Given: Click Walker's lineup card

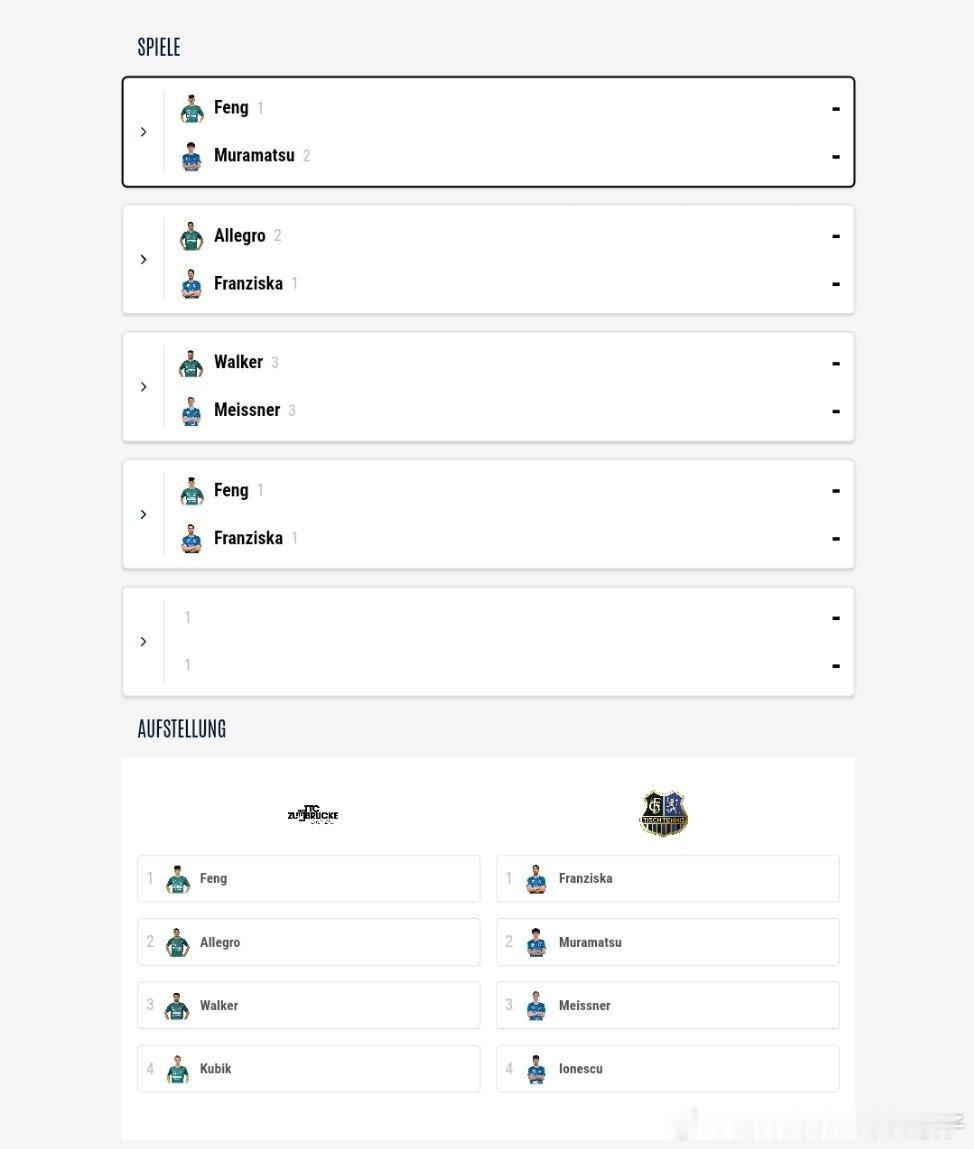Looking at the screenshot, I should pyautogui.click(x=308, y=1005).
